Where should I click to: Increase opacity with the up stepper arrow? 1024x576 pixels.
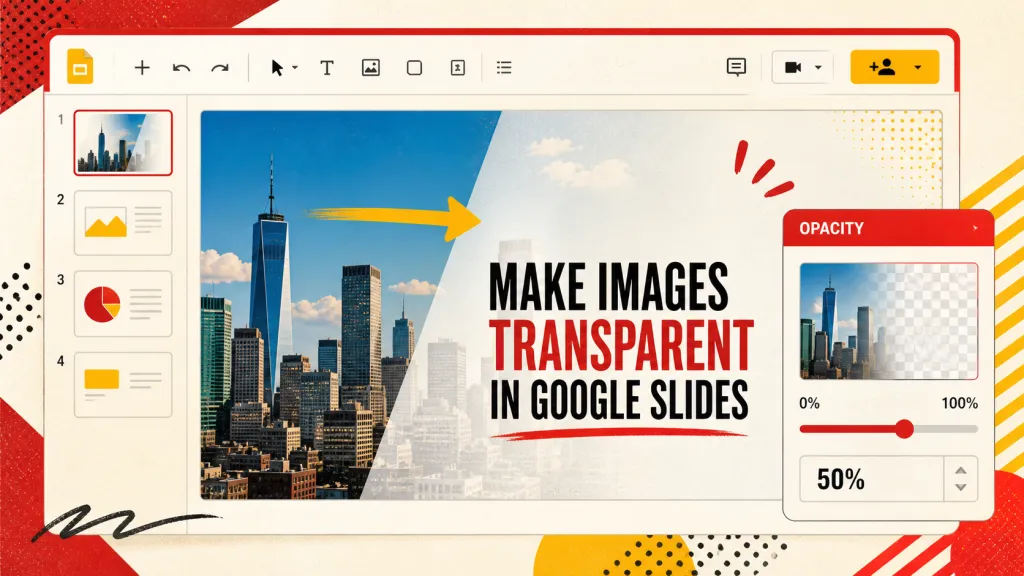pos(961,470)
